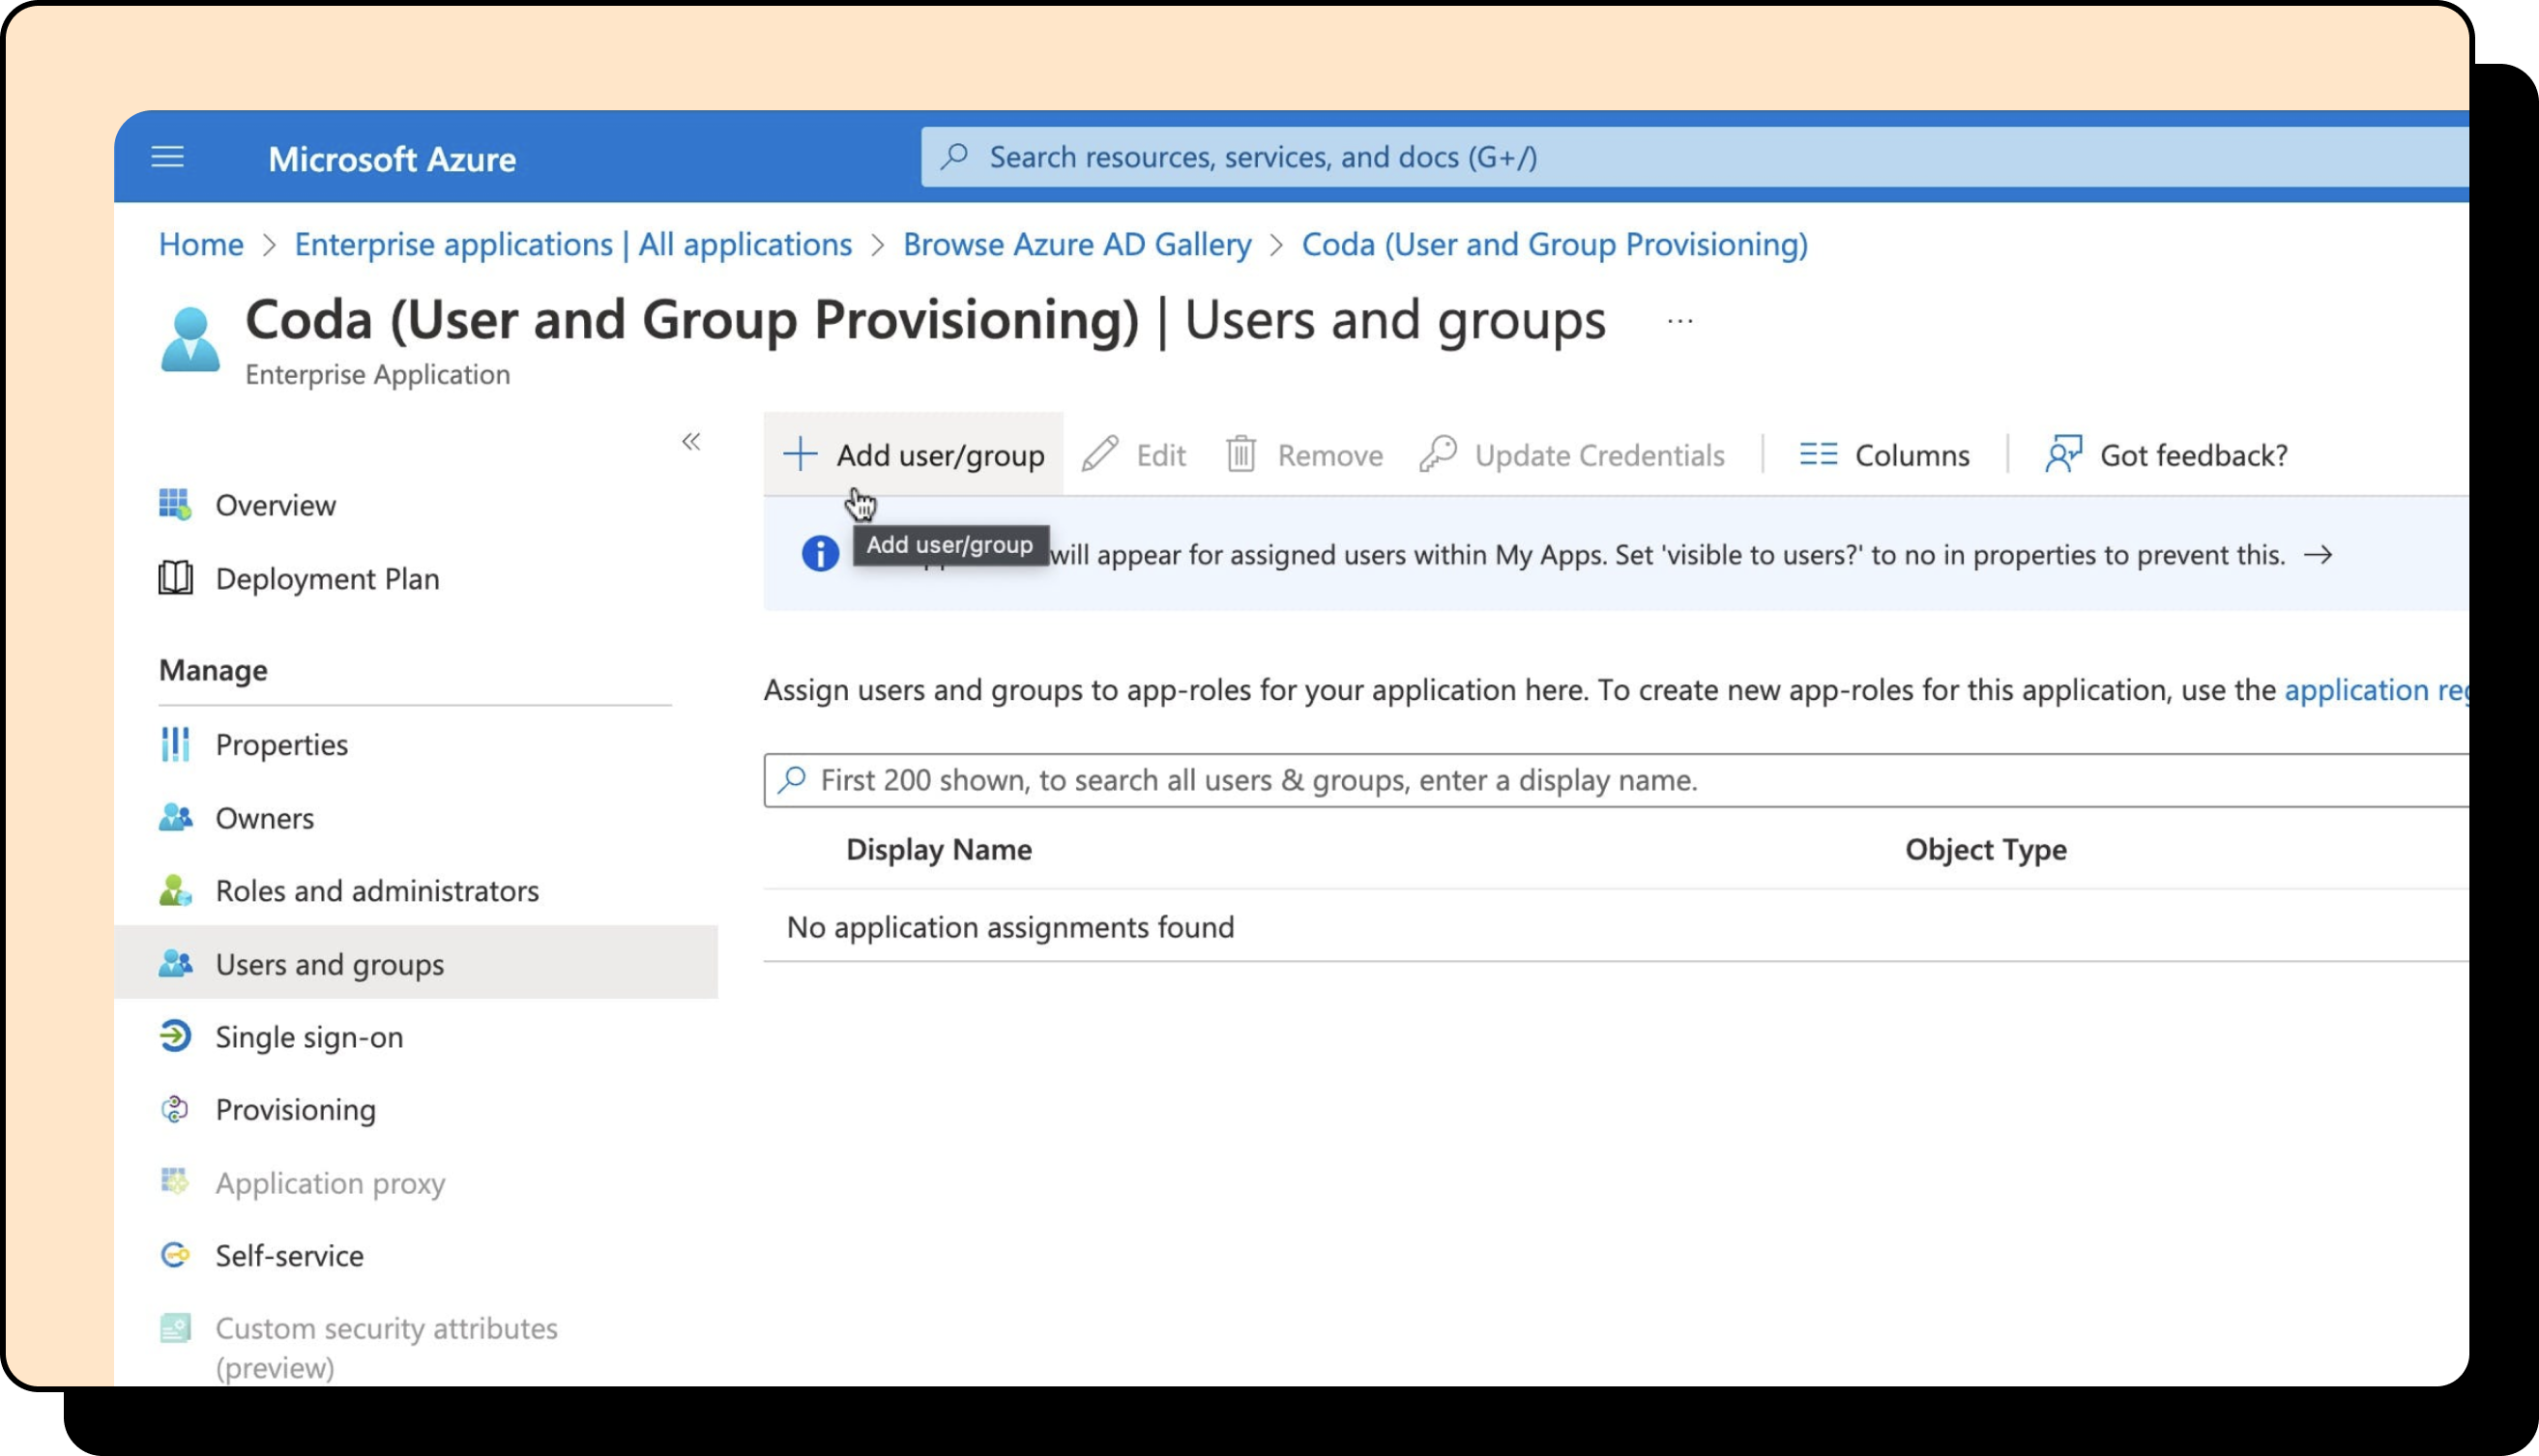Click the Got feedback person icon
2539x1456 pixels.
click(2064, 454)
